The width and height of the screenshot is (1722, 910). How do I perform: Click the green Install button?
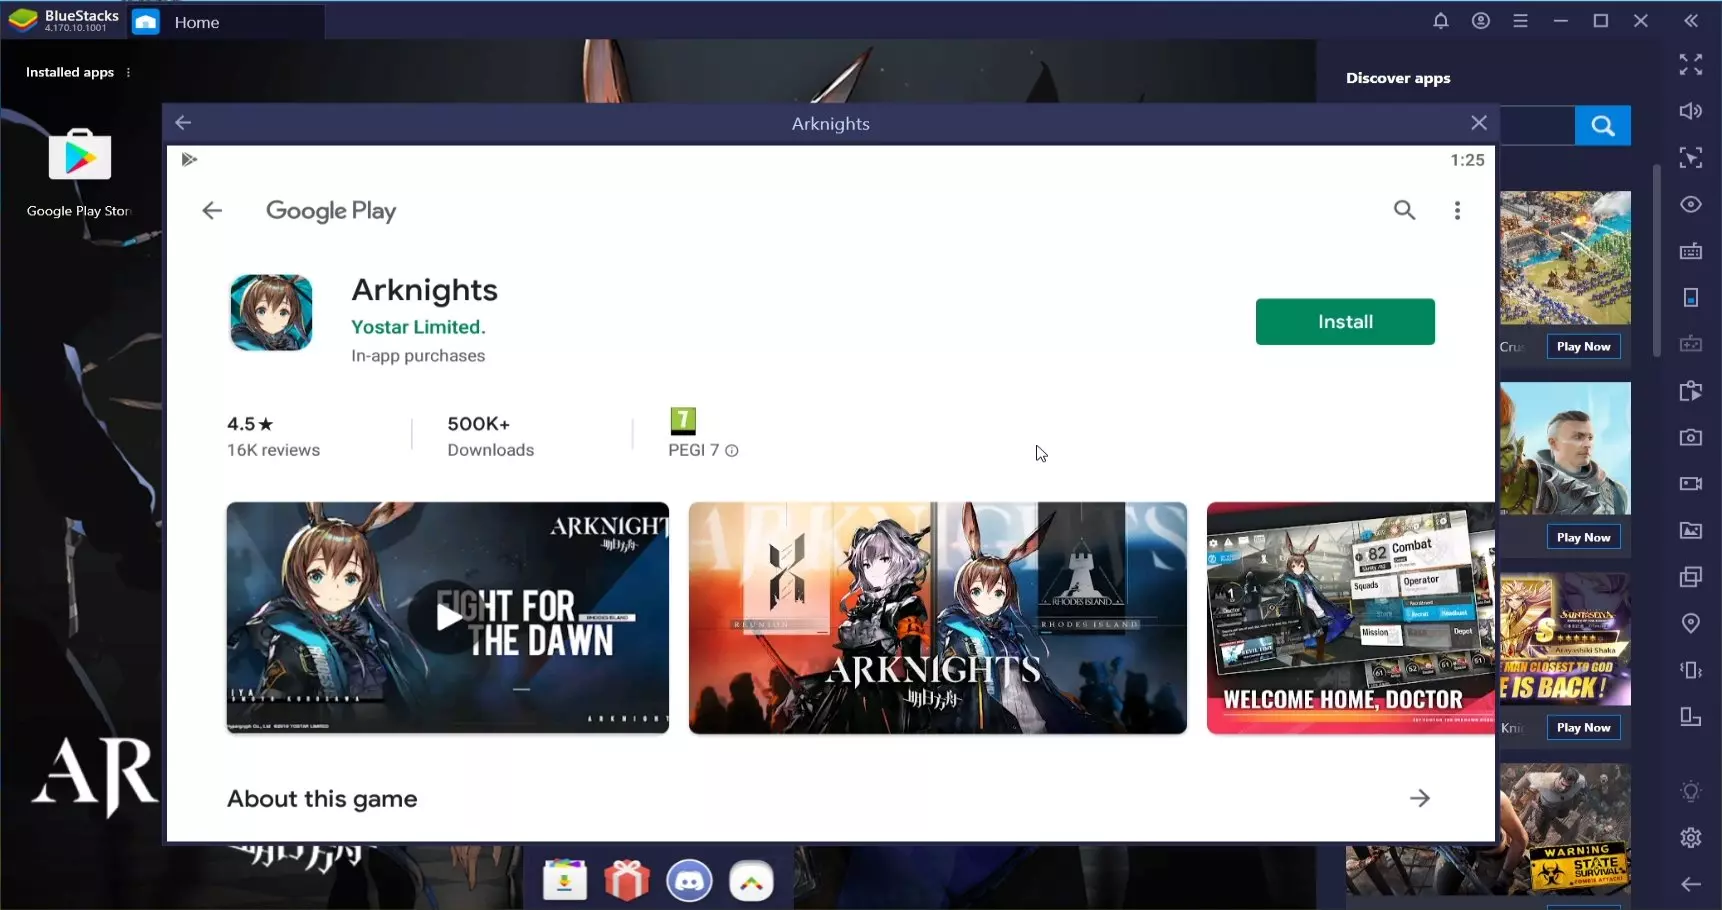coord(1344,322)
